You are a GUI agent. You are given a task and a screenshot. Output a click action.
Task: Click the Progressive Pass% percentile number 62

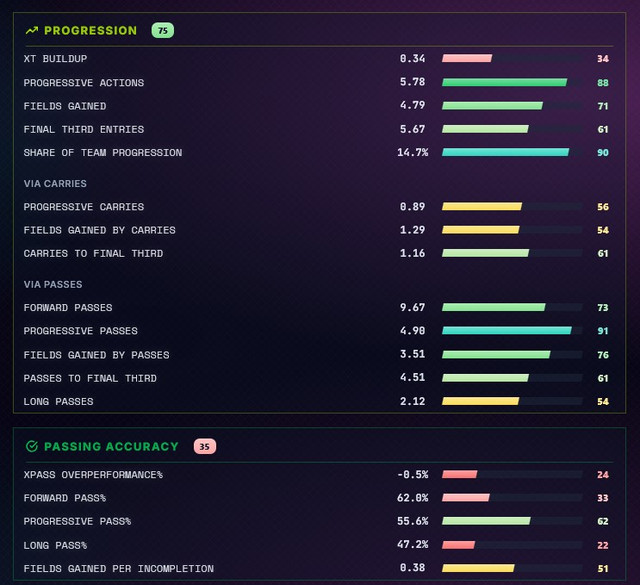pos(603,521)
